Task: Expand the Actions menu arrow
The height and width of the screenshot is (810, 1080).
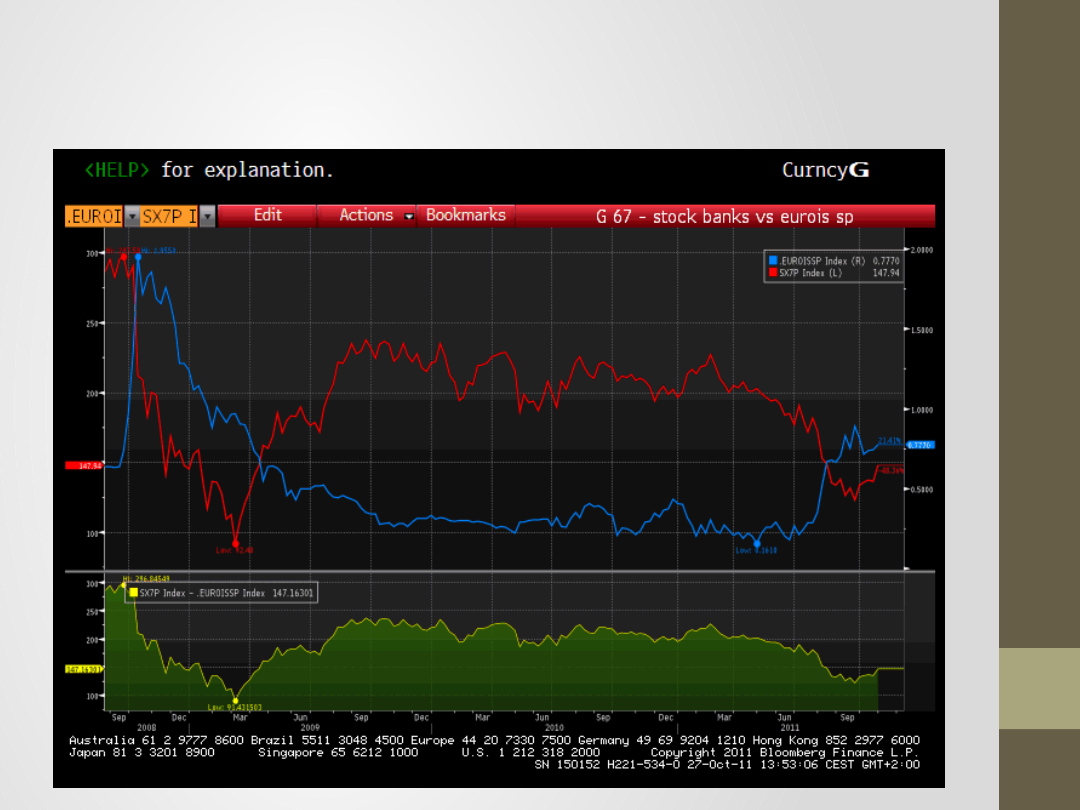Action: [x=408, y=216]
